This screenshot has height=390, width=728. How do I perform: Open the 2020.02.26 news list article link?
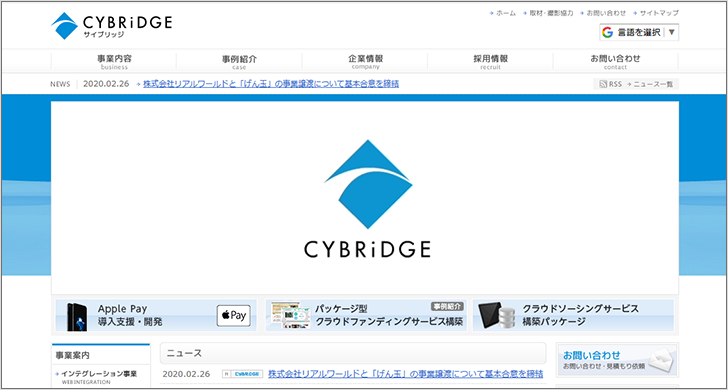click(x=405, y=374)
